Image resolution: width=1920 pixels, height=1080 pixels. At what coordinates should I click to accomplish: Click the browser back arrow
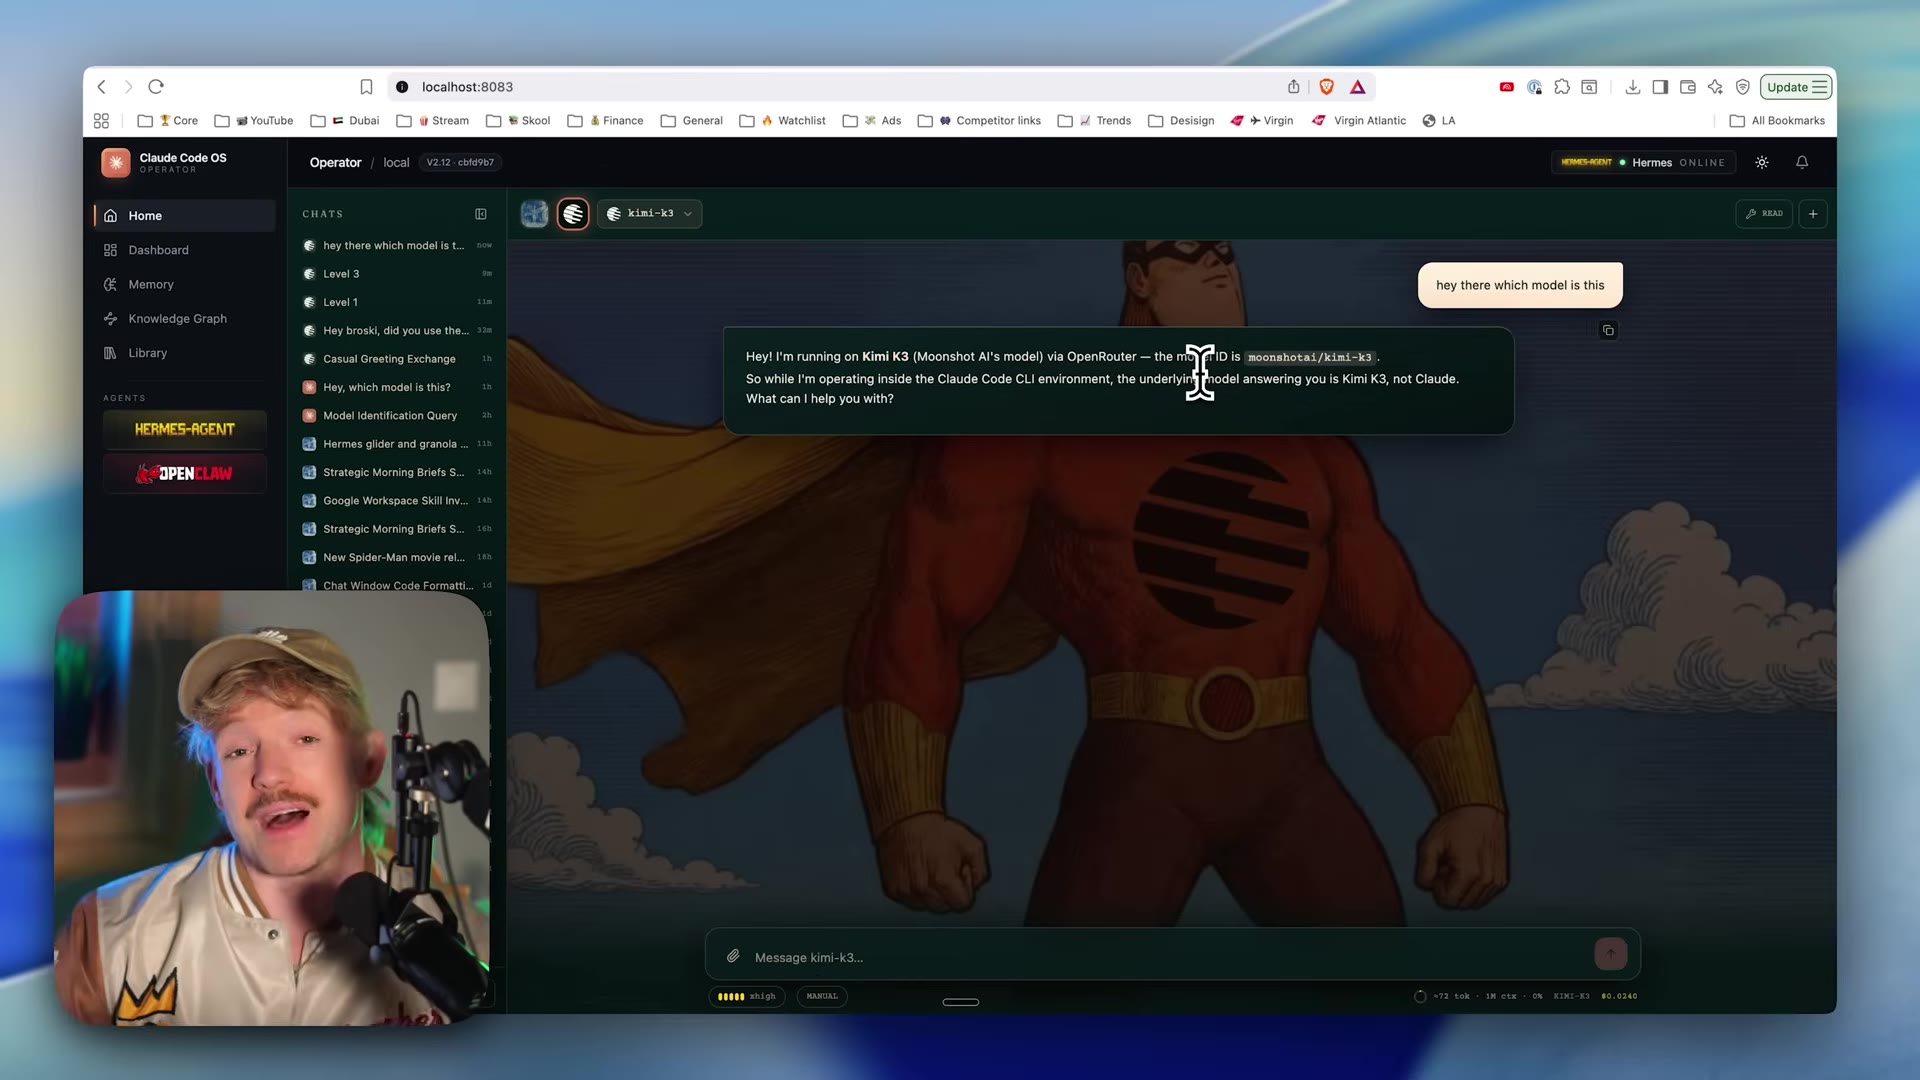[x=101, y=87]
